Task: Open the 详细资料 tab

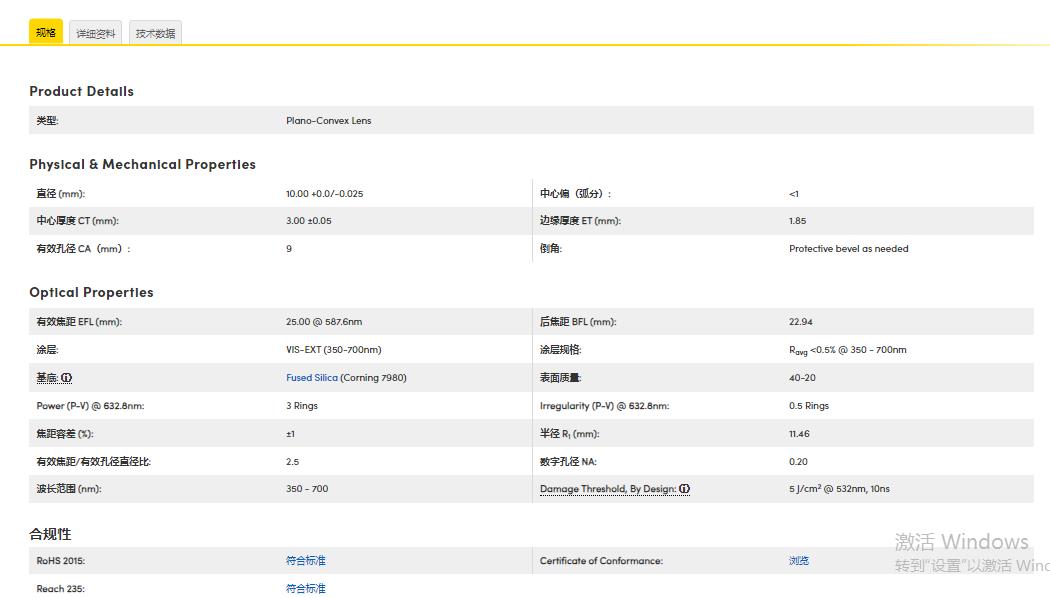Action: tap(96, 34)
